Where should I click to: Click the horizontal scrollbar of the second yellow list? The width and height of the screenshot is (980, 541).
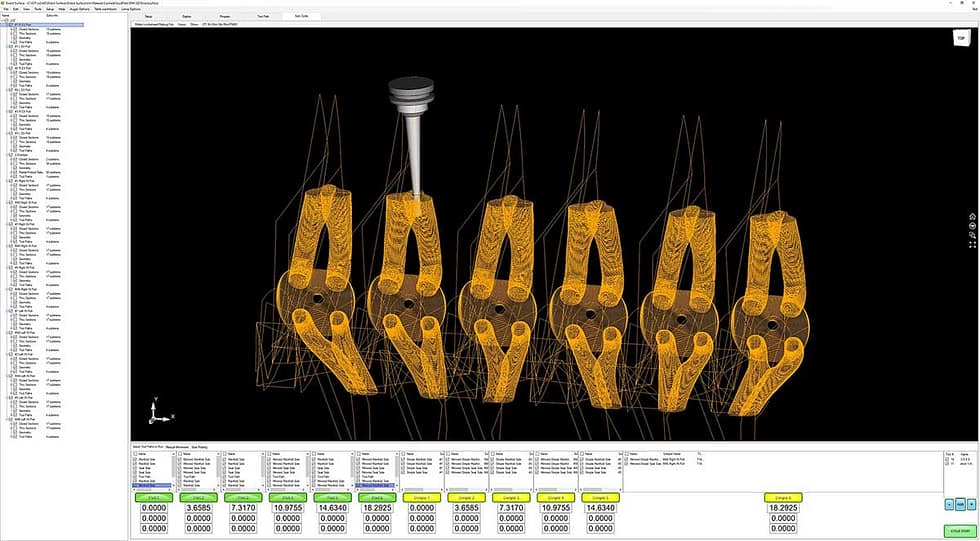(x=467, y=490)
